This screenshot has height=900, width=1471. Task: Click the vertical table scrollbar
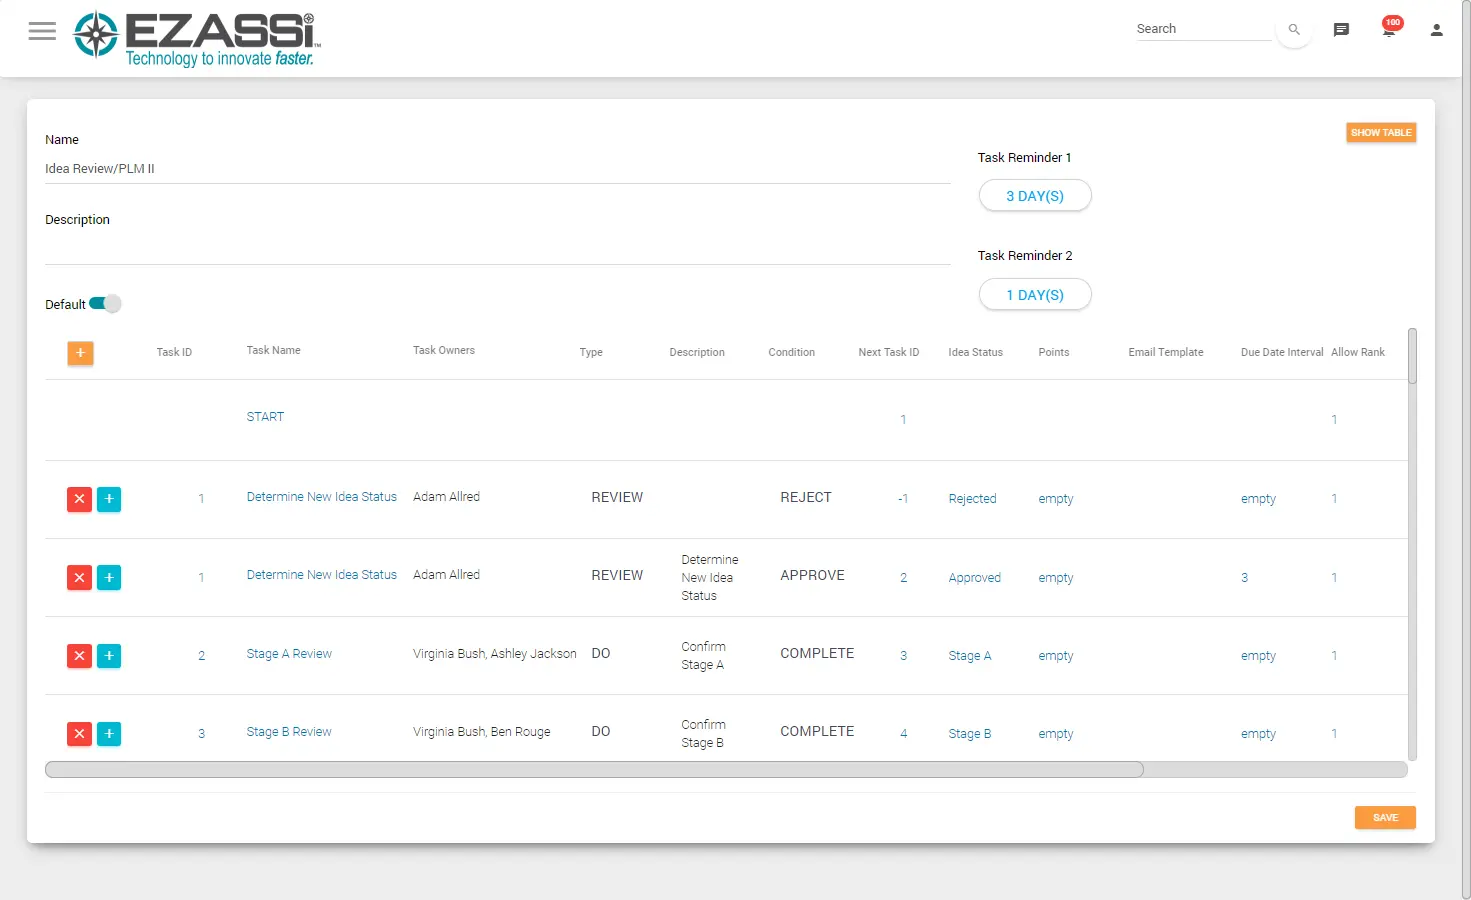tap(1413, 356)
